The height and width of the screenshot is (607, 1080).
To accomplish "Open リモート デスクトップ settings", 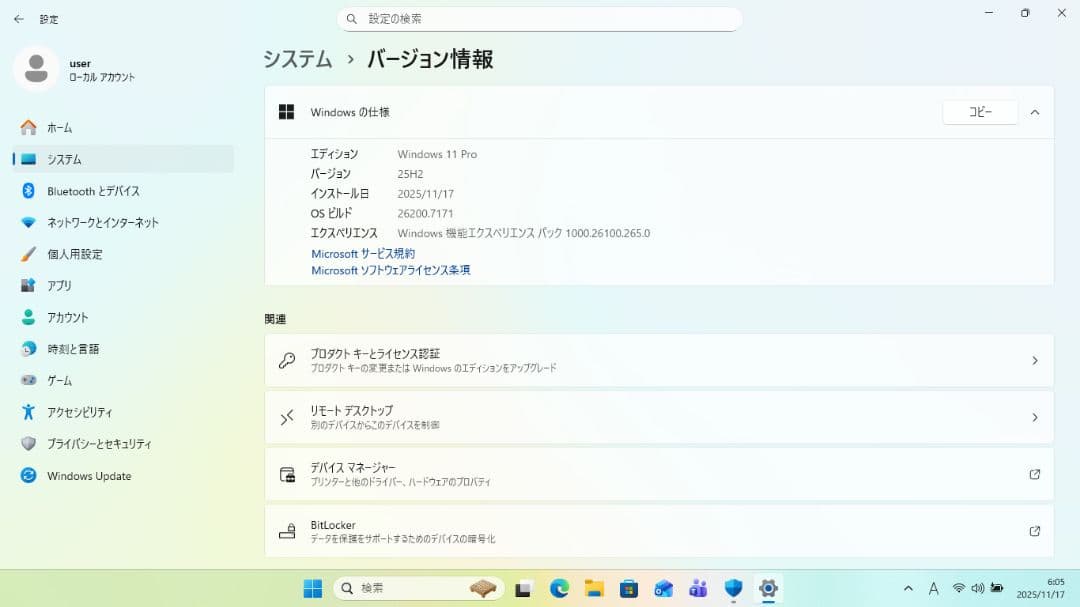I will (658, 417).
